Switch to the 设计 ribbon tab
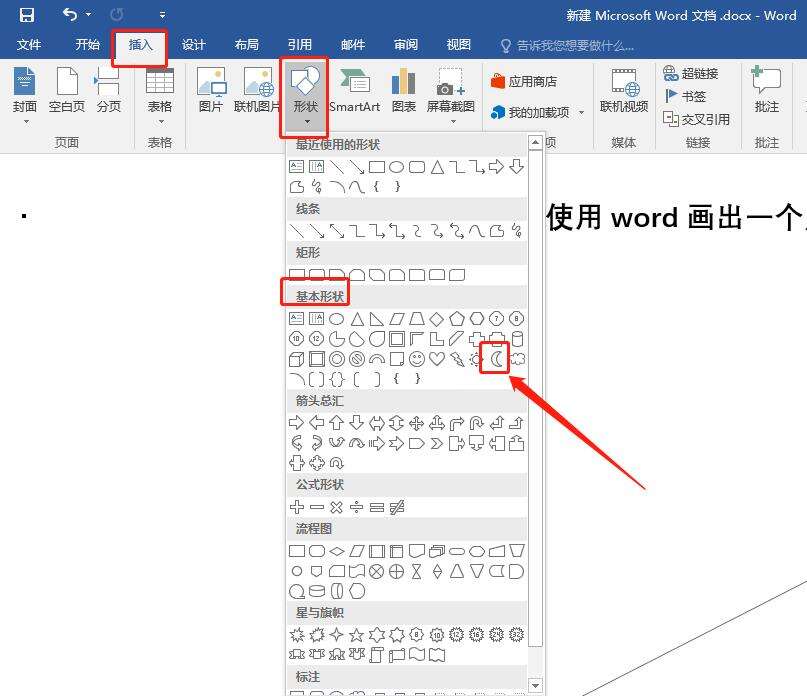The height and width of the screenshot is (696, 807). [x=194, y=45]
